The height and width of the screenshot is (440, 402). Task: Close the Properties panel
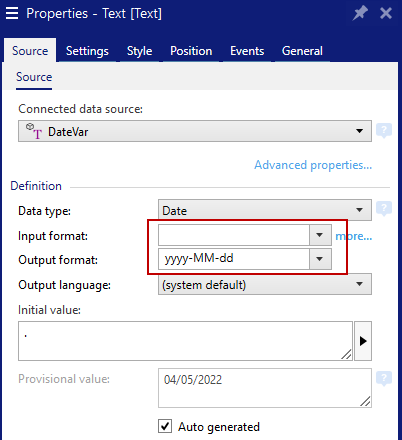point(386,13)
